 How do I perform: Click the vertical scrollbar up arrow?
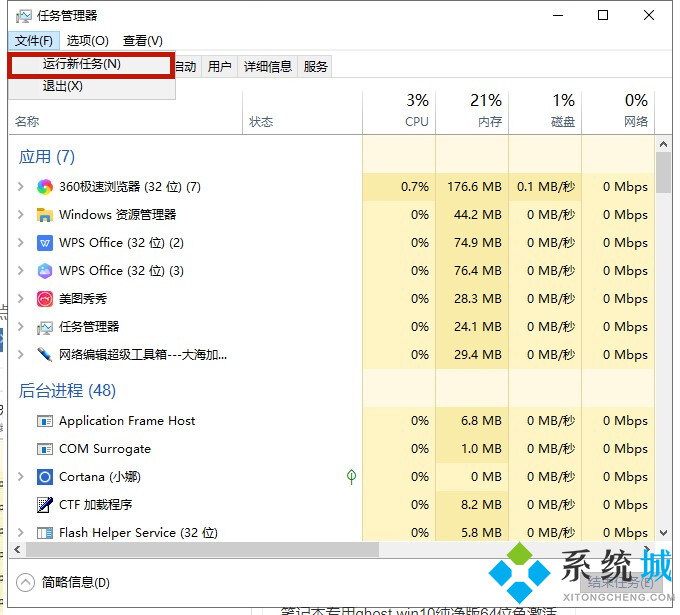click(663, 144)
